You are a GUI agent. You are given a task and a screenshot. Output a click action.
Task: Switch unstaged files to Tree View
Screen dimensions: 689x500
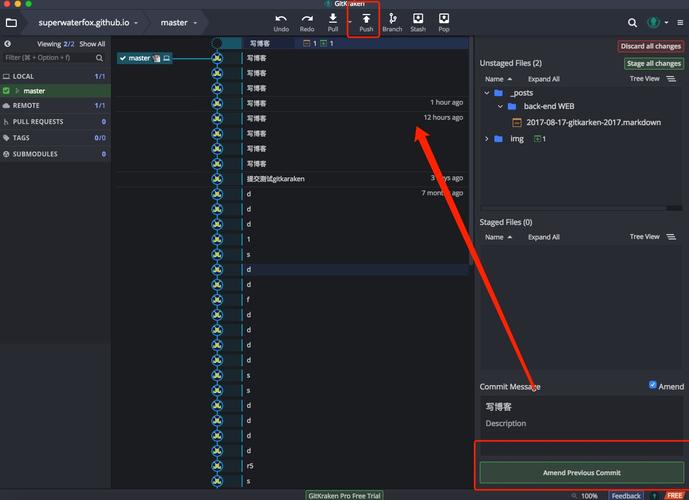click(644, 79)
